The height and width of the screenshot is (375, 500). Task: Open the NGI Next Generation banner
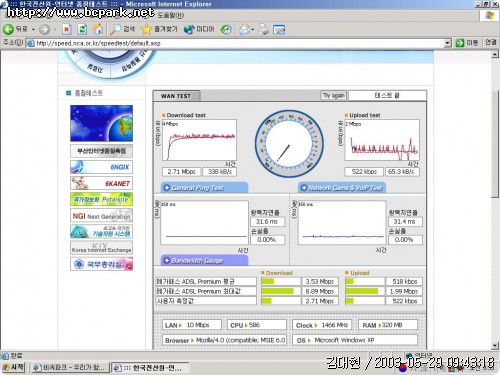tap(101, 215)
